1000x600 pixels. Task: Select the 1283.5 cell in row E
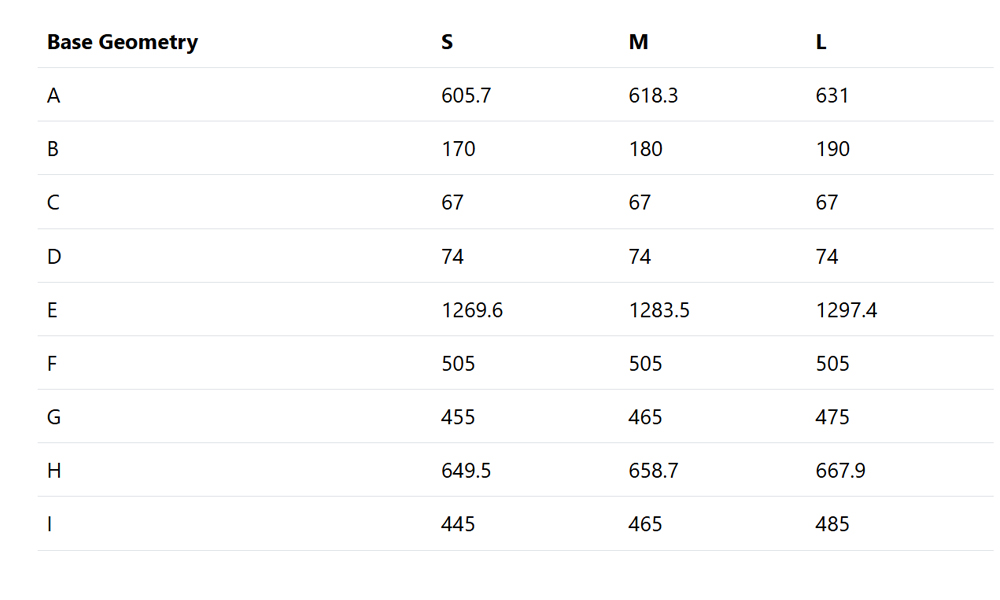click(659, 311)
